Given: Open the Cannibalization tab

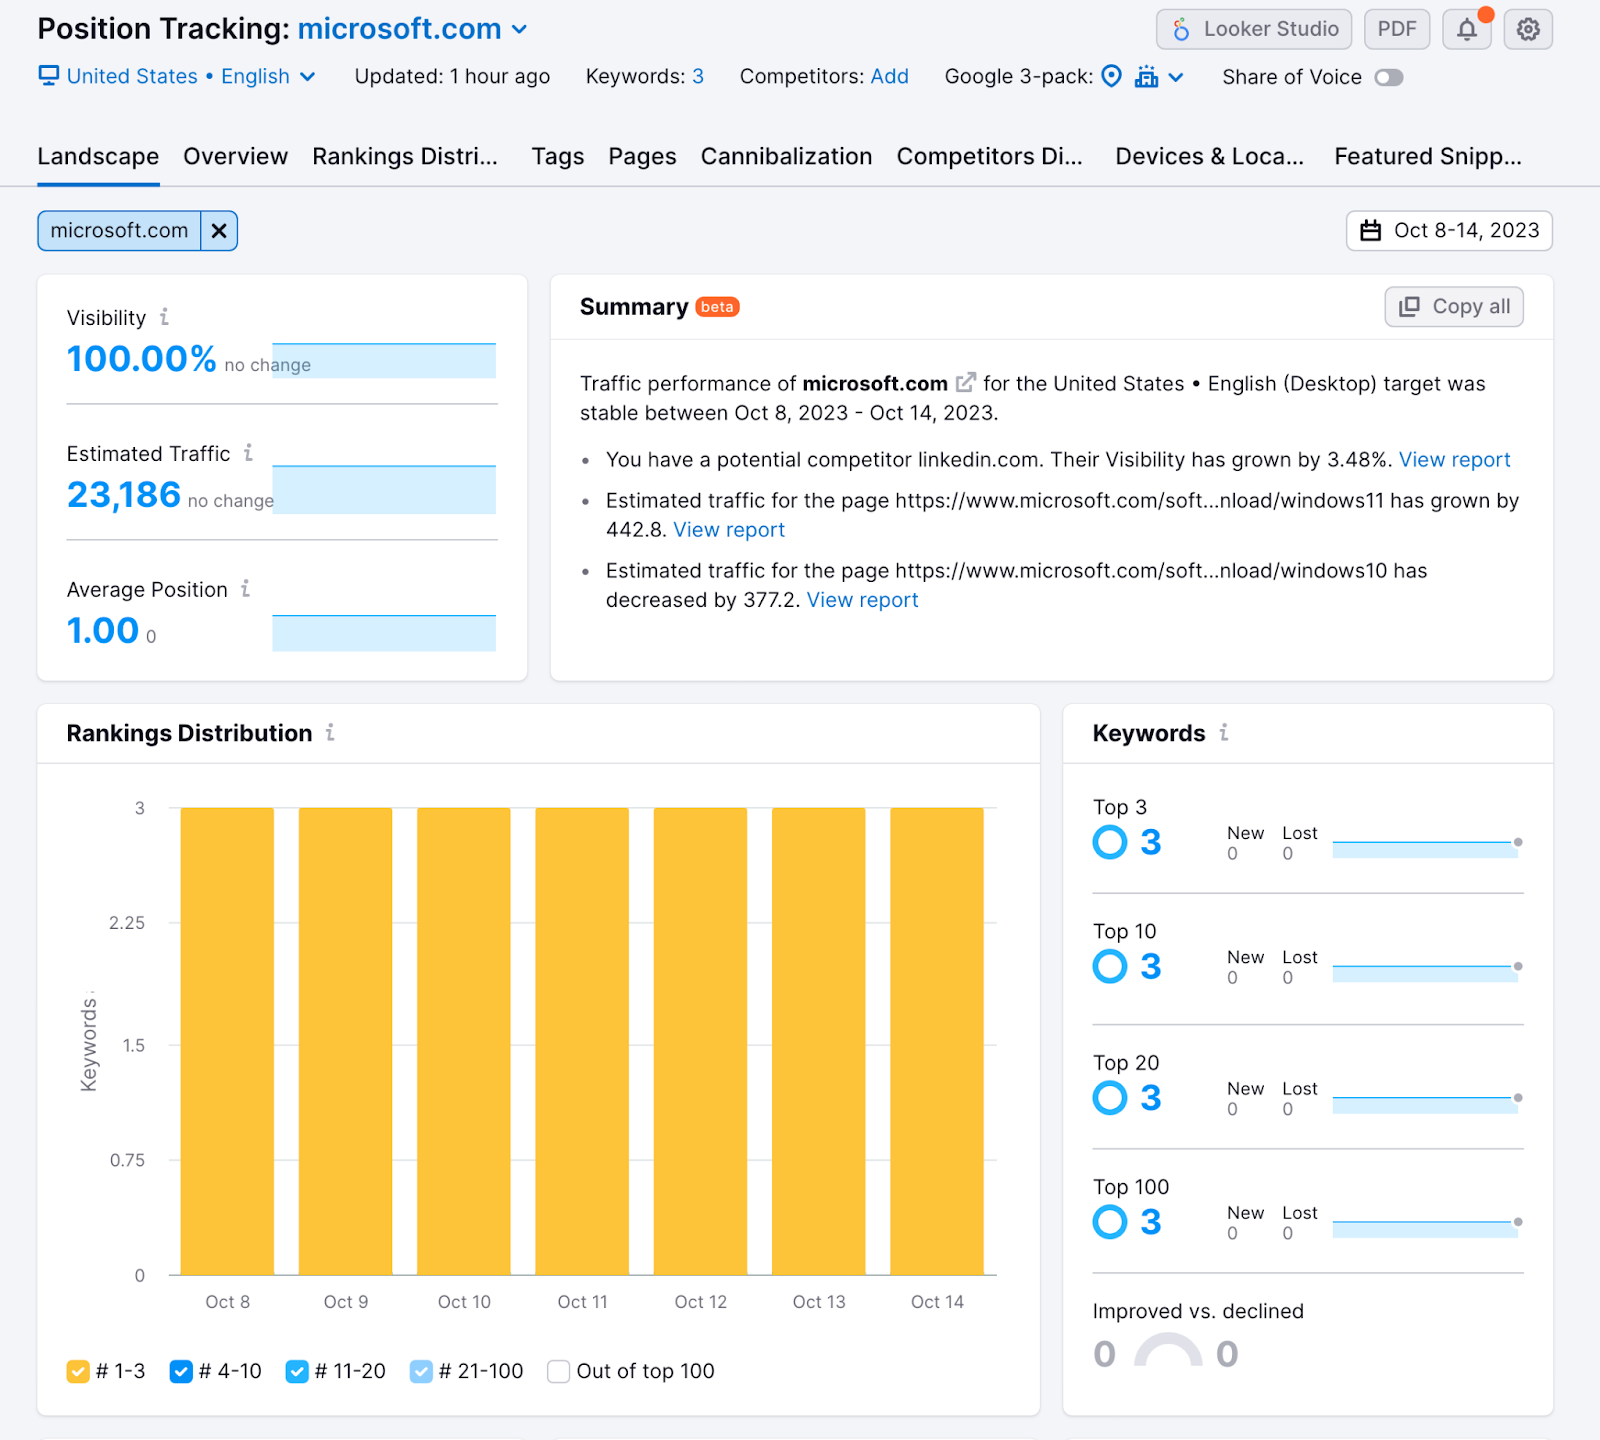Looking at the screenshot, I should [786, 156].
